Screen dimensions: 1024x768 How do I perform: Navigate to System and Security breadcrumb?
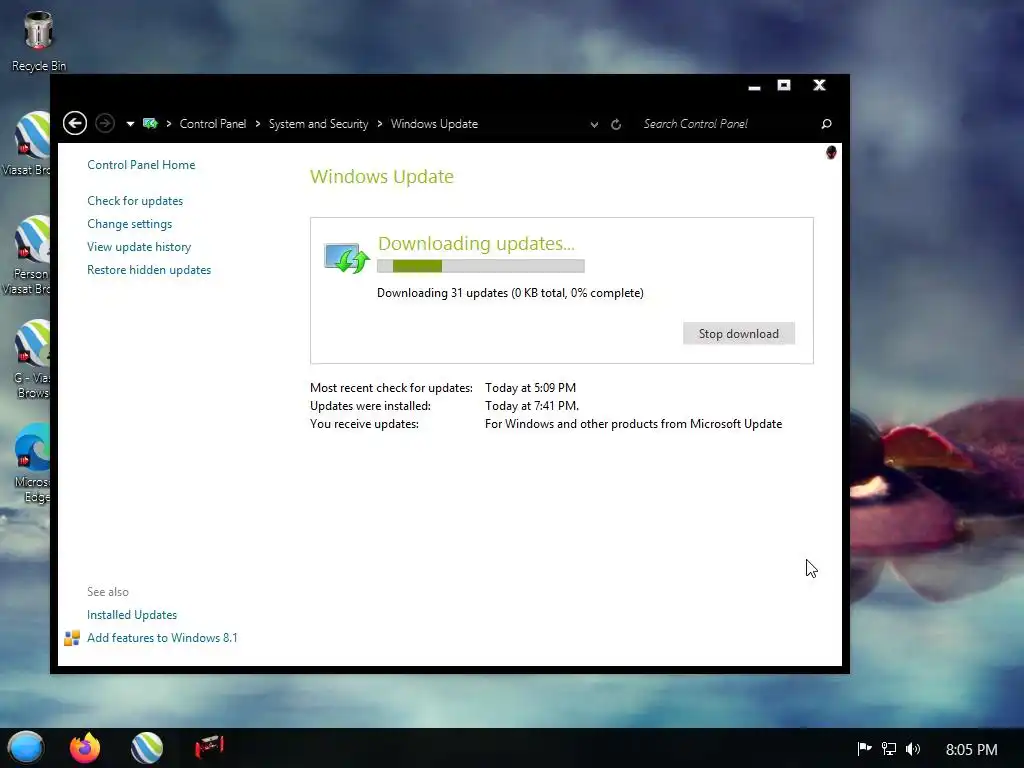319,123
